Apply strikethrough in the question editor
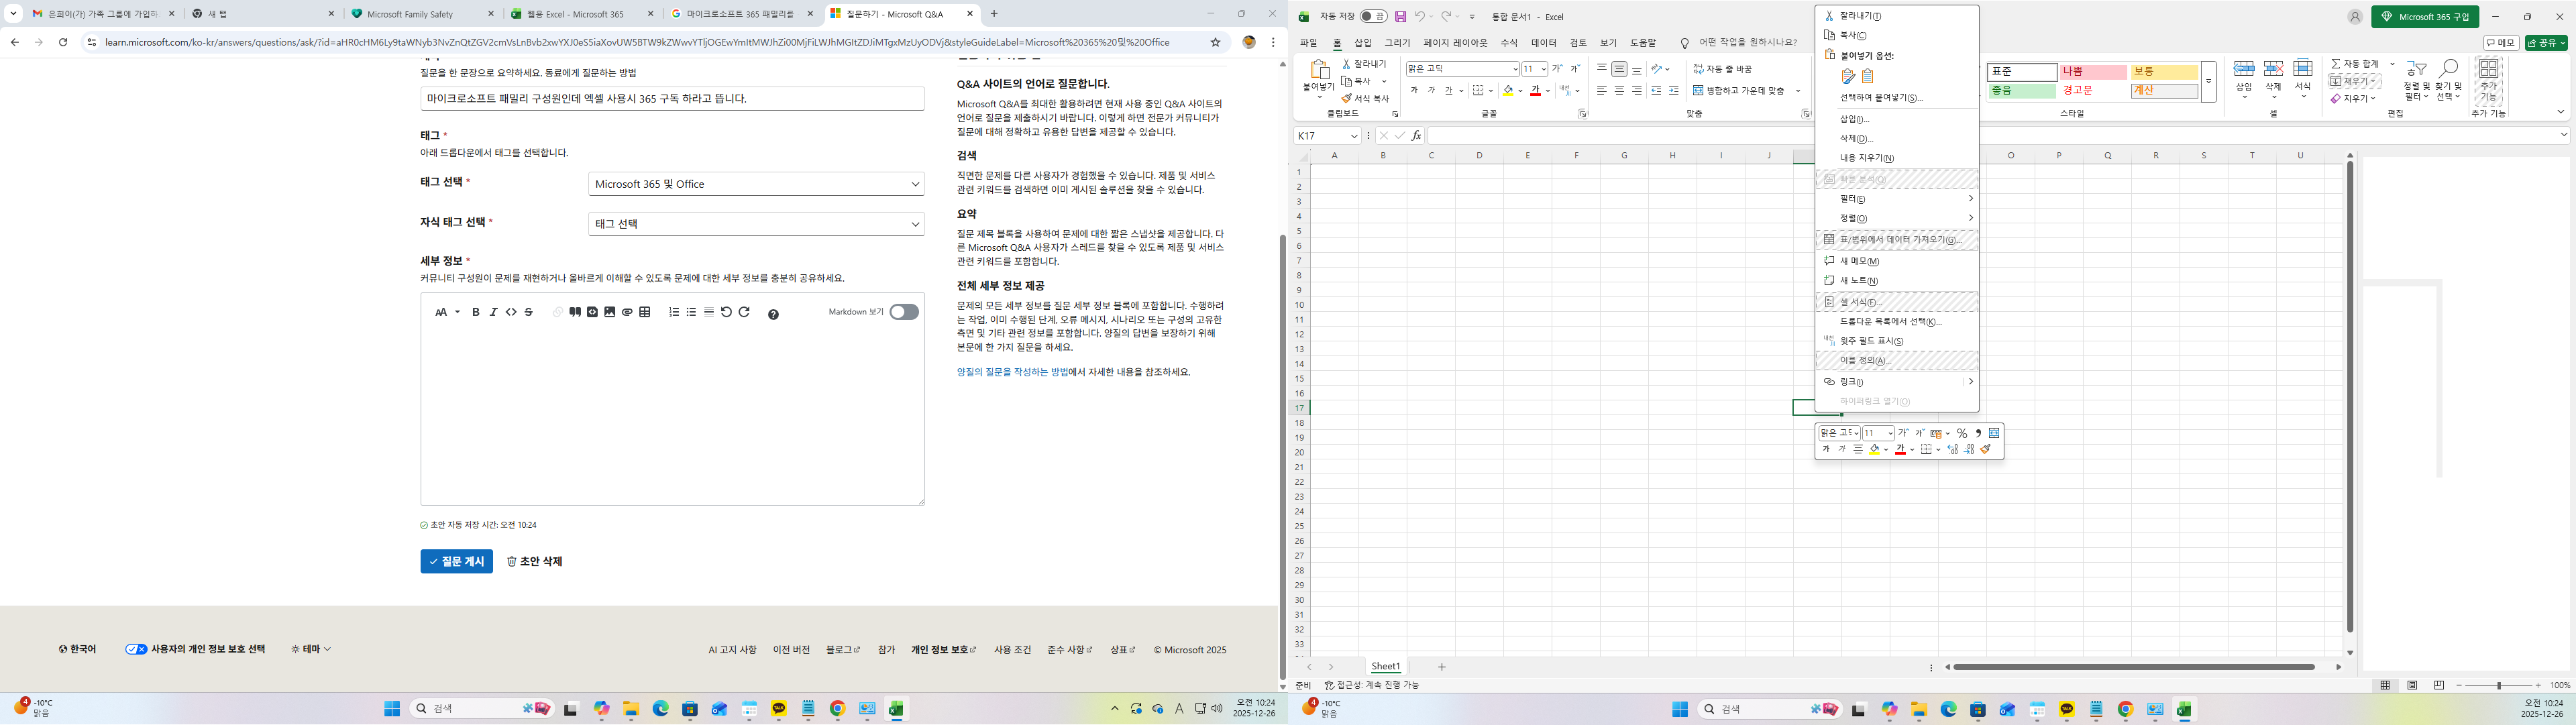 [529, 312]
